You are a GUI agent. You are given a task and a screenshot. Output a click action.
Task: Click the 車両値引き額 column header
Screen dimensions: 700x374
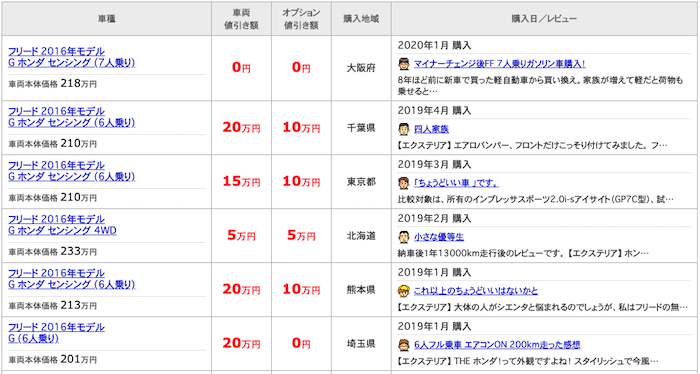coord(242,19)
